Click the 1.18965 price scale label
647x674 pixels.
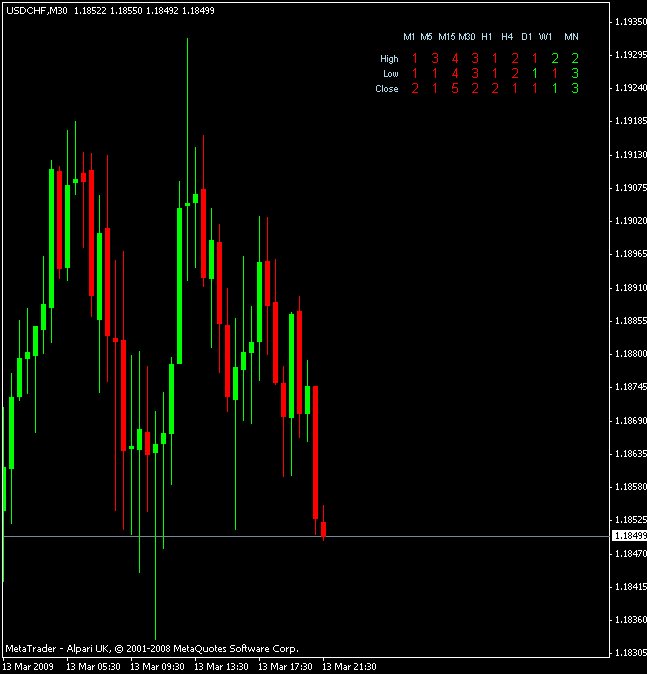click(x=631, y=254)
